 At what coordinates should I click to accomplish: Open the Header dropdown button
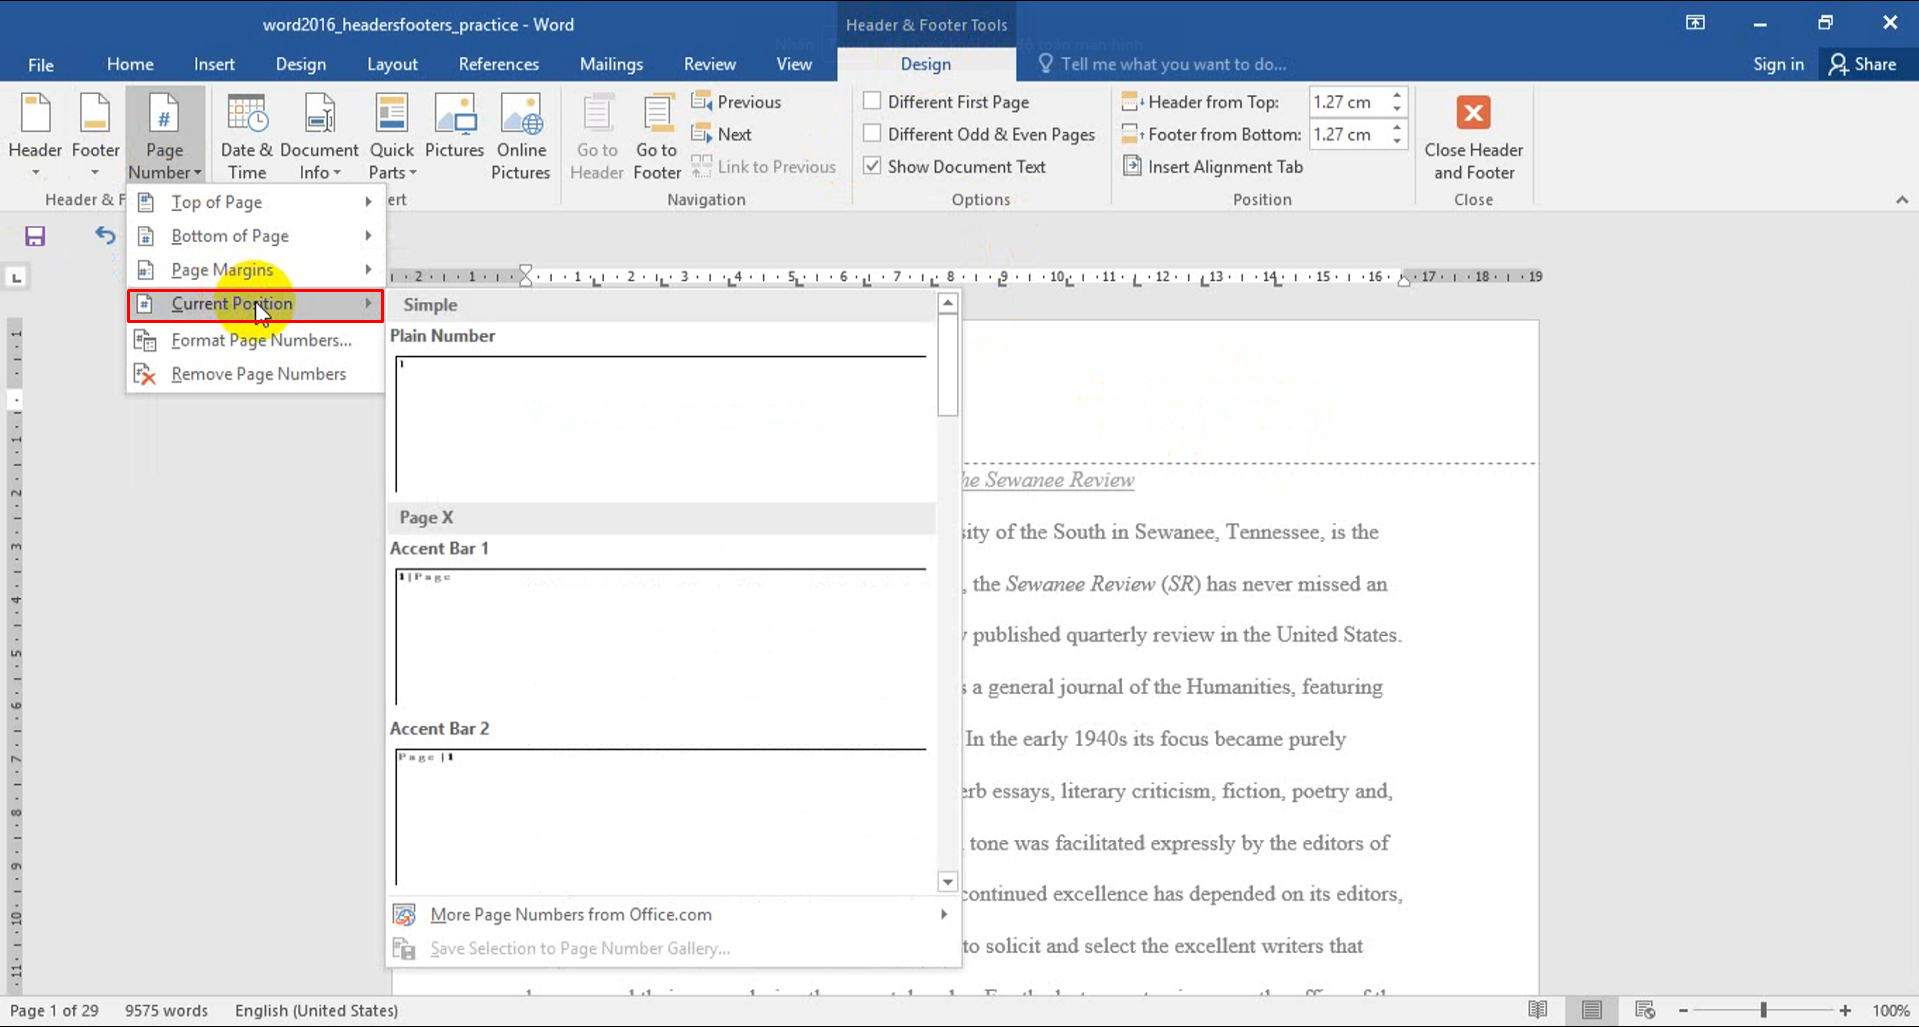35,135
